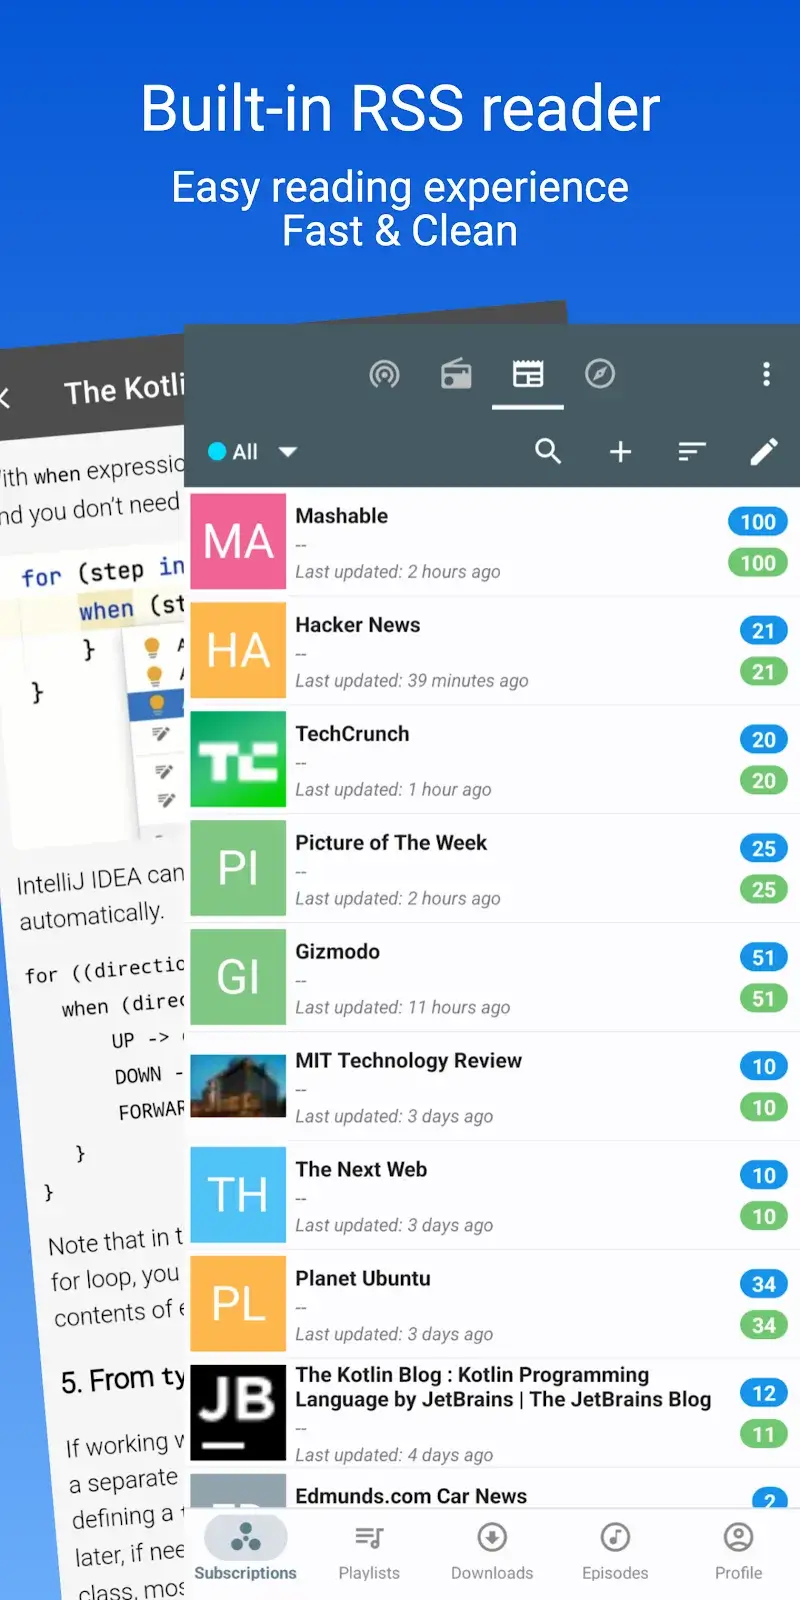Tap the MIT Technology Review thumbnail
Viewport: 800px width, 1600px height.
click(x=238, y=1087)
